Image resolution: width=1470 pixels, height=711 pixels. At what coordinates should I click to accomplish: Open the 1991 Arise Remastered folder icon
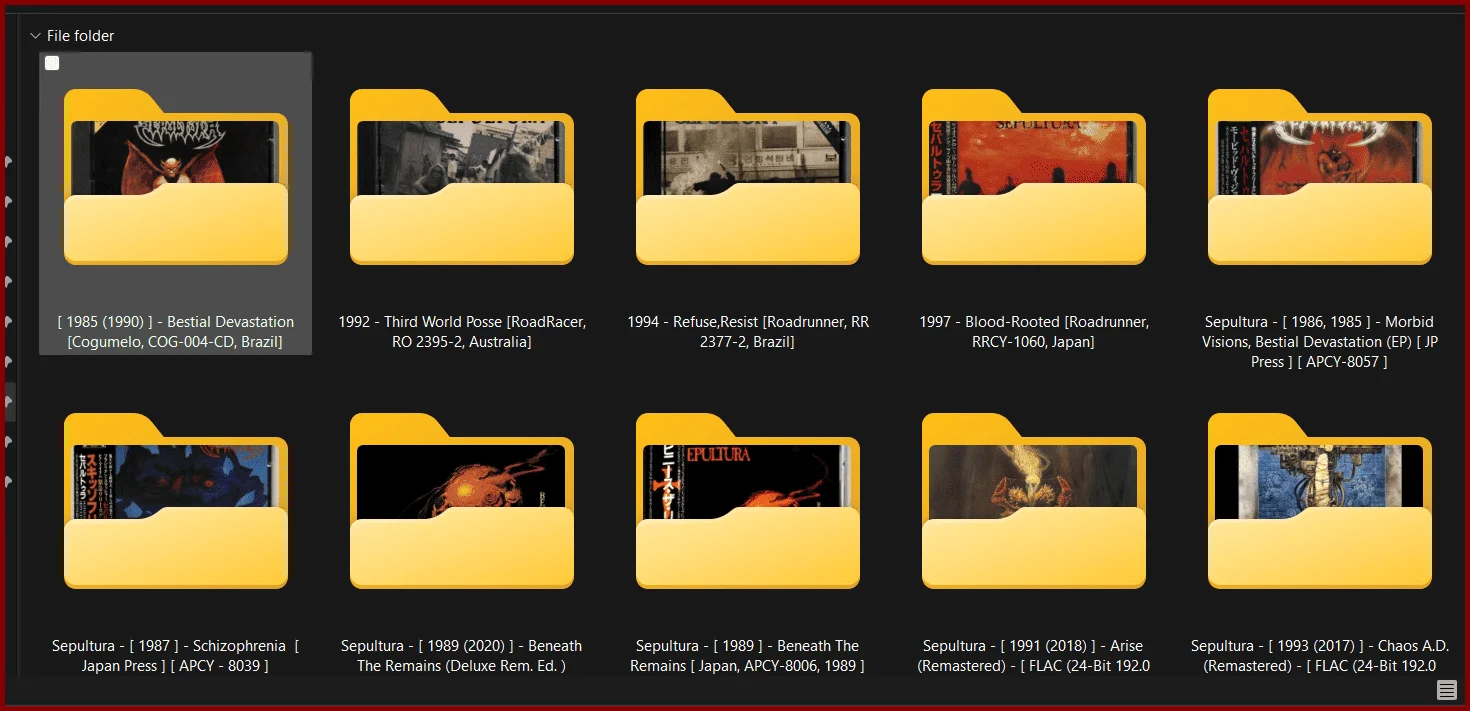tap(1034, 501)
